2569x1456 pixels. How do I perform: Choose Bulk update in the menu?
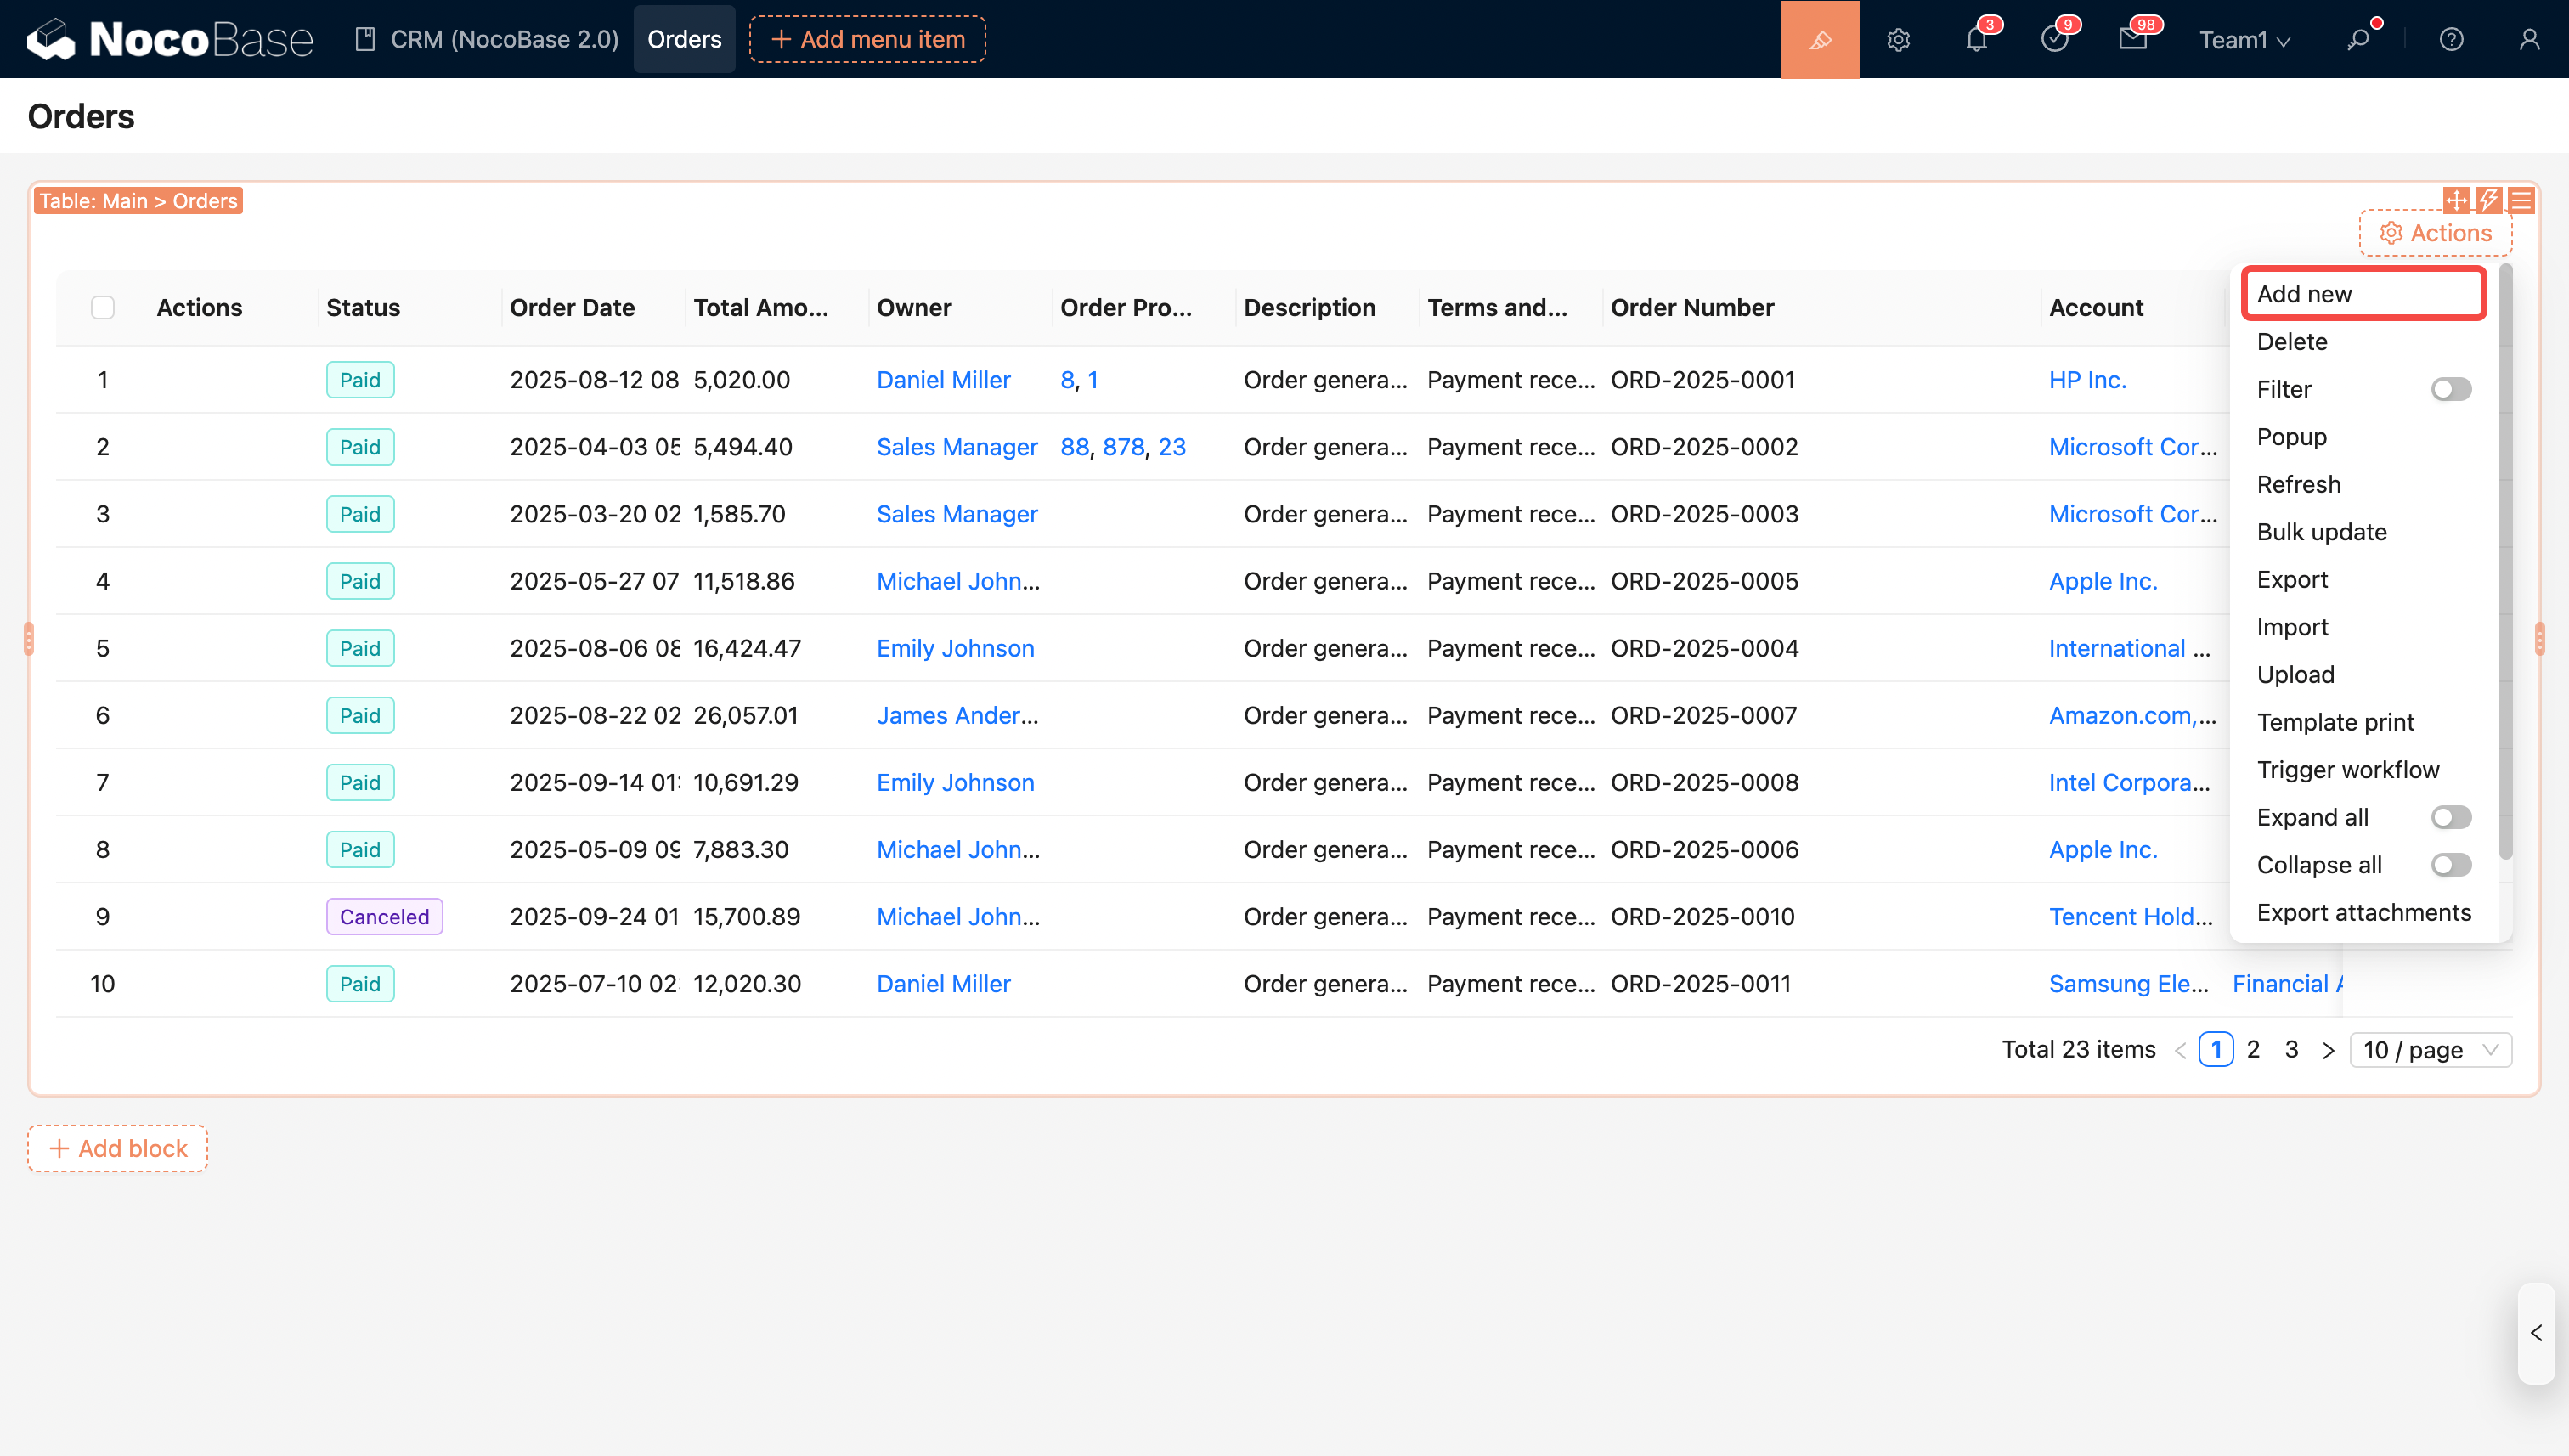[2321, 532]
